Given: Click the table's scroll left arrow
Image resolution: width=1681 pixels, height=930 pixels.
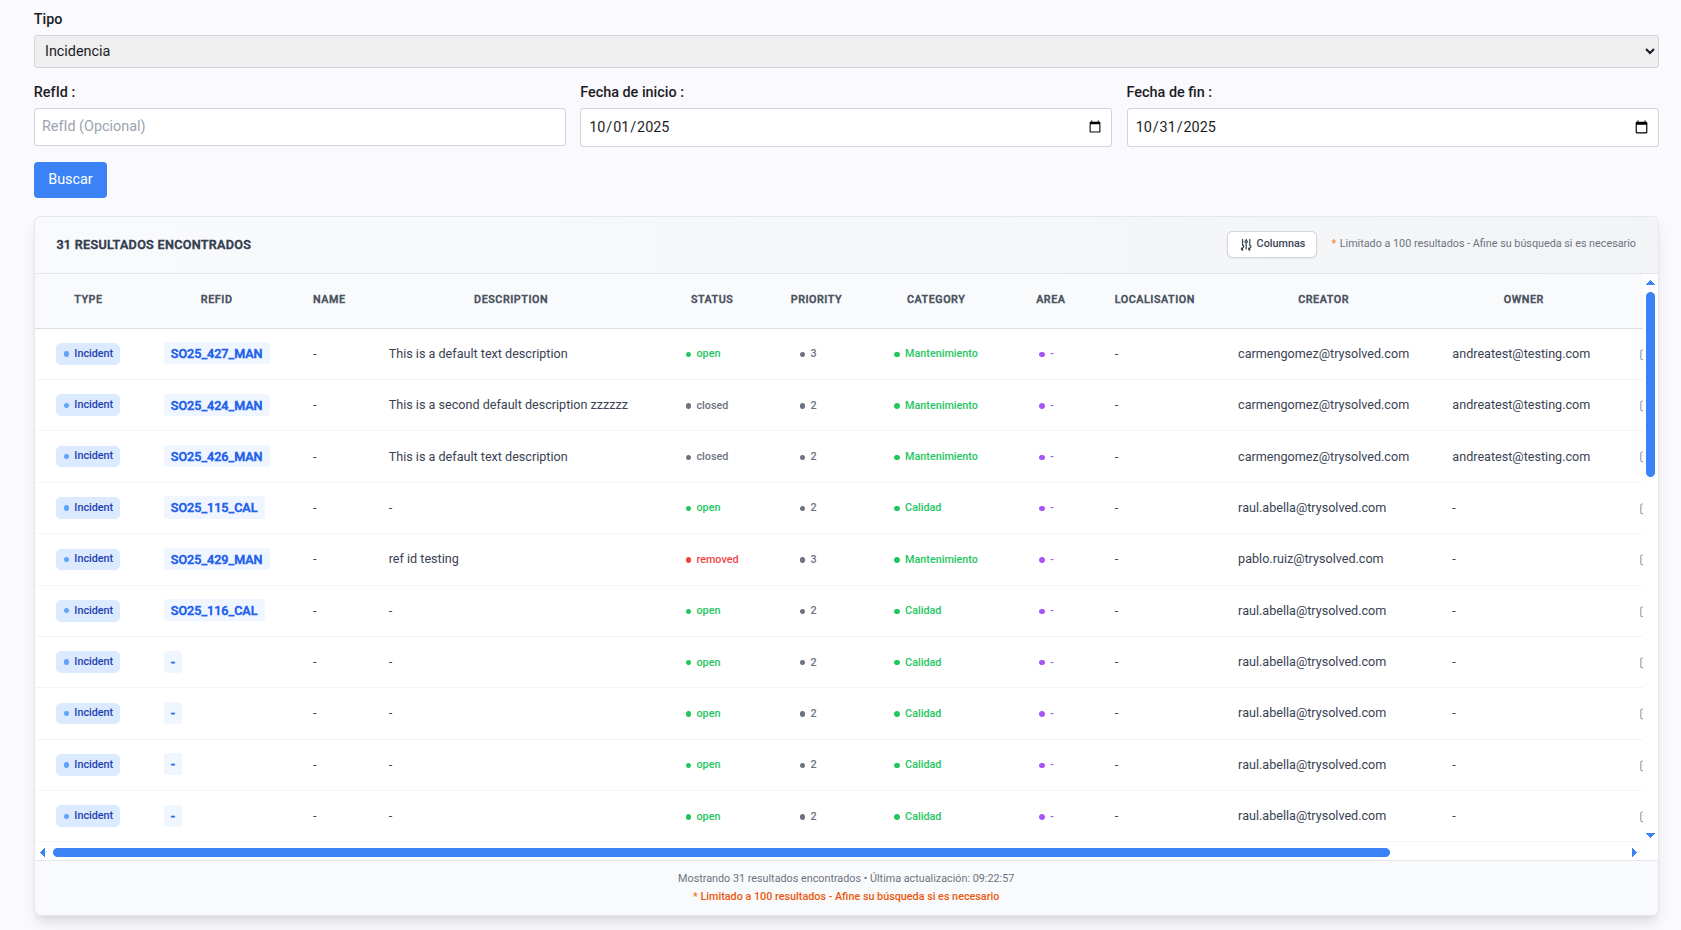Looking at the screenshot, I should tap(42, 853).
